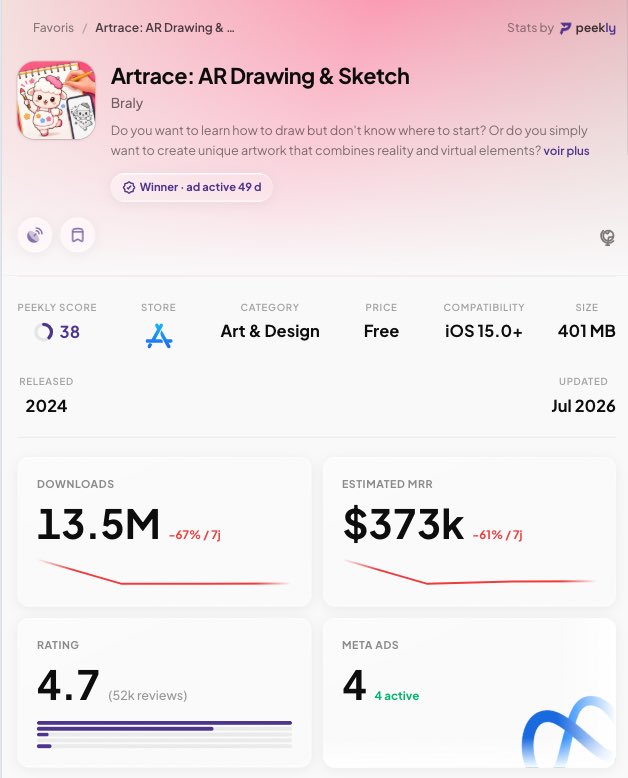Image resolution: width=628 pixels, height=778 pixels.
Task: Click the Peekly Score value 38
Action: [x=69, y=332]
